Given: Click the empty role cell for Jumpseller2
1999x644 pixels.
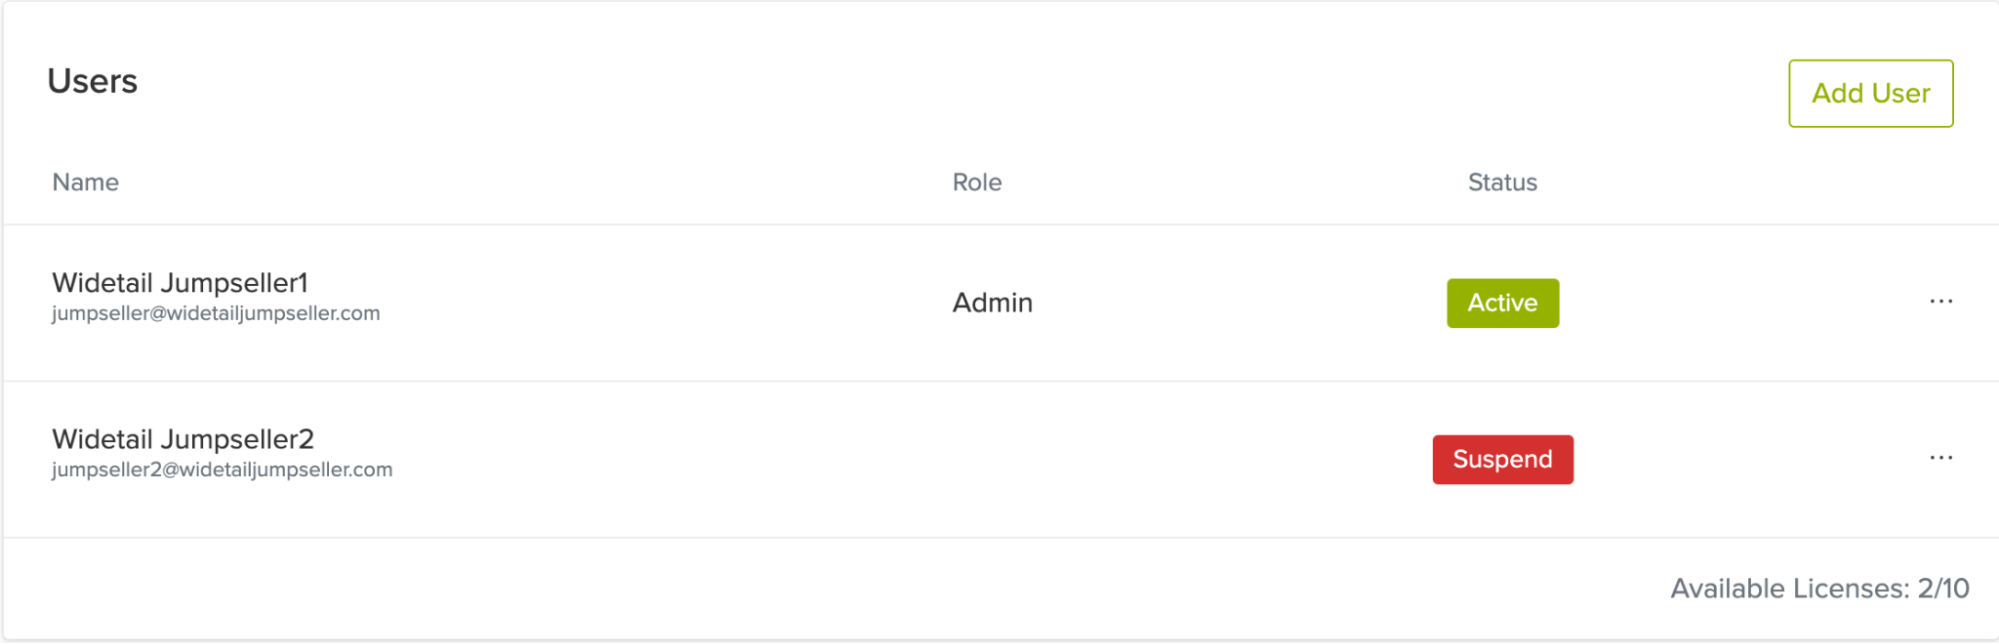Looking at the screenshot, I should (992, 459).
